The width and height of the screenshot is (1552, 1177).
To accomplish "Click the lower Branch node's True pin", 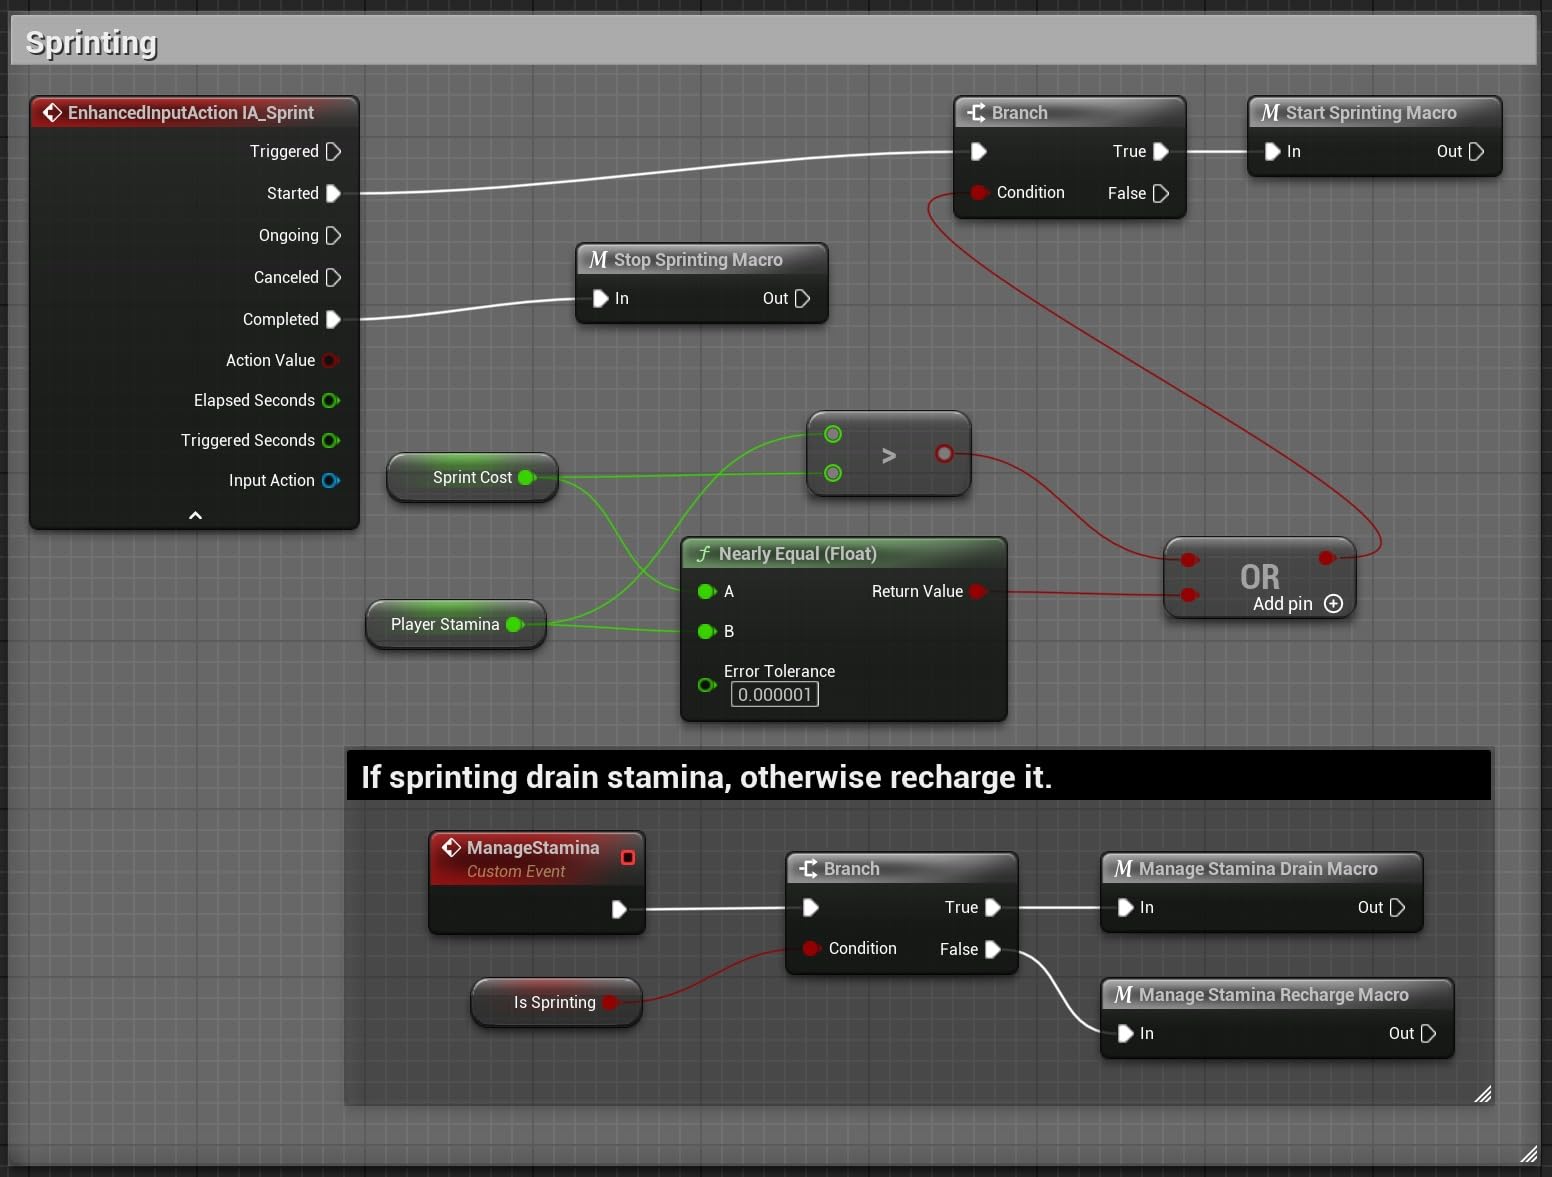I will (x=993, y=907).
